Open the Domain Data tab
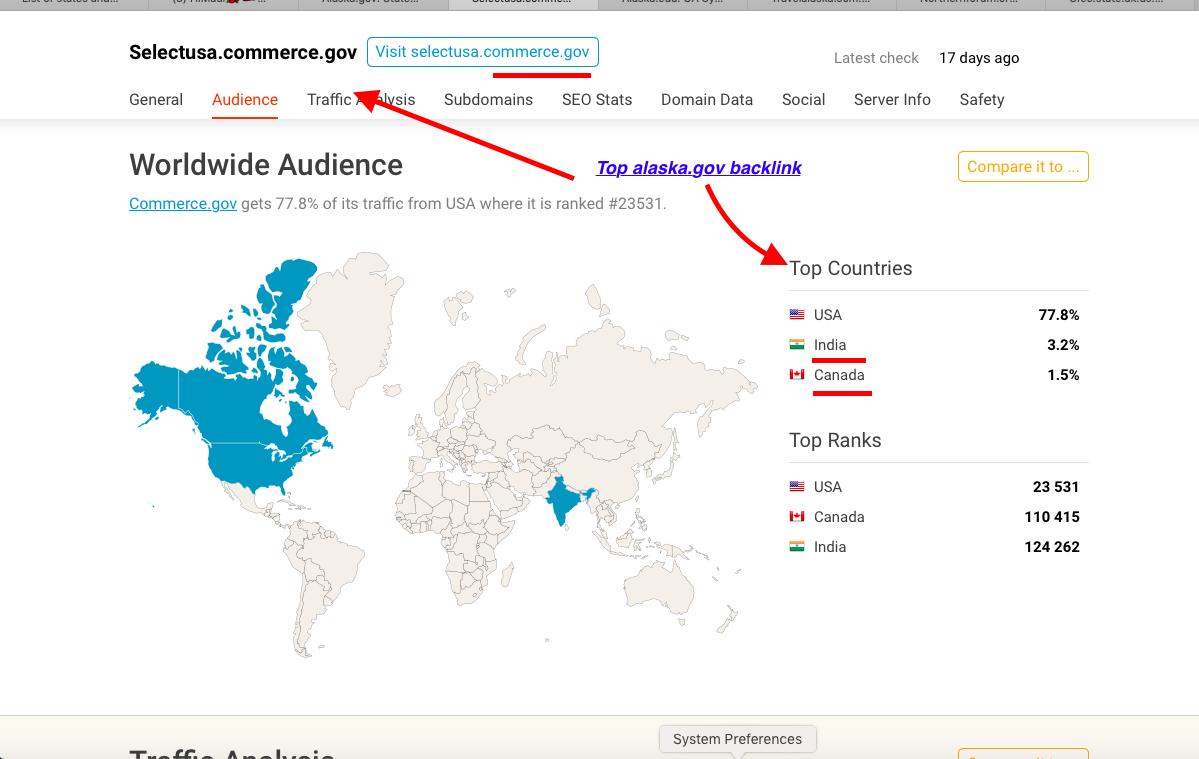 point(707,99)
